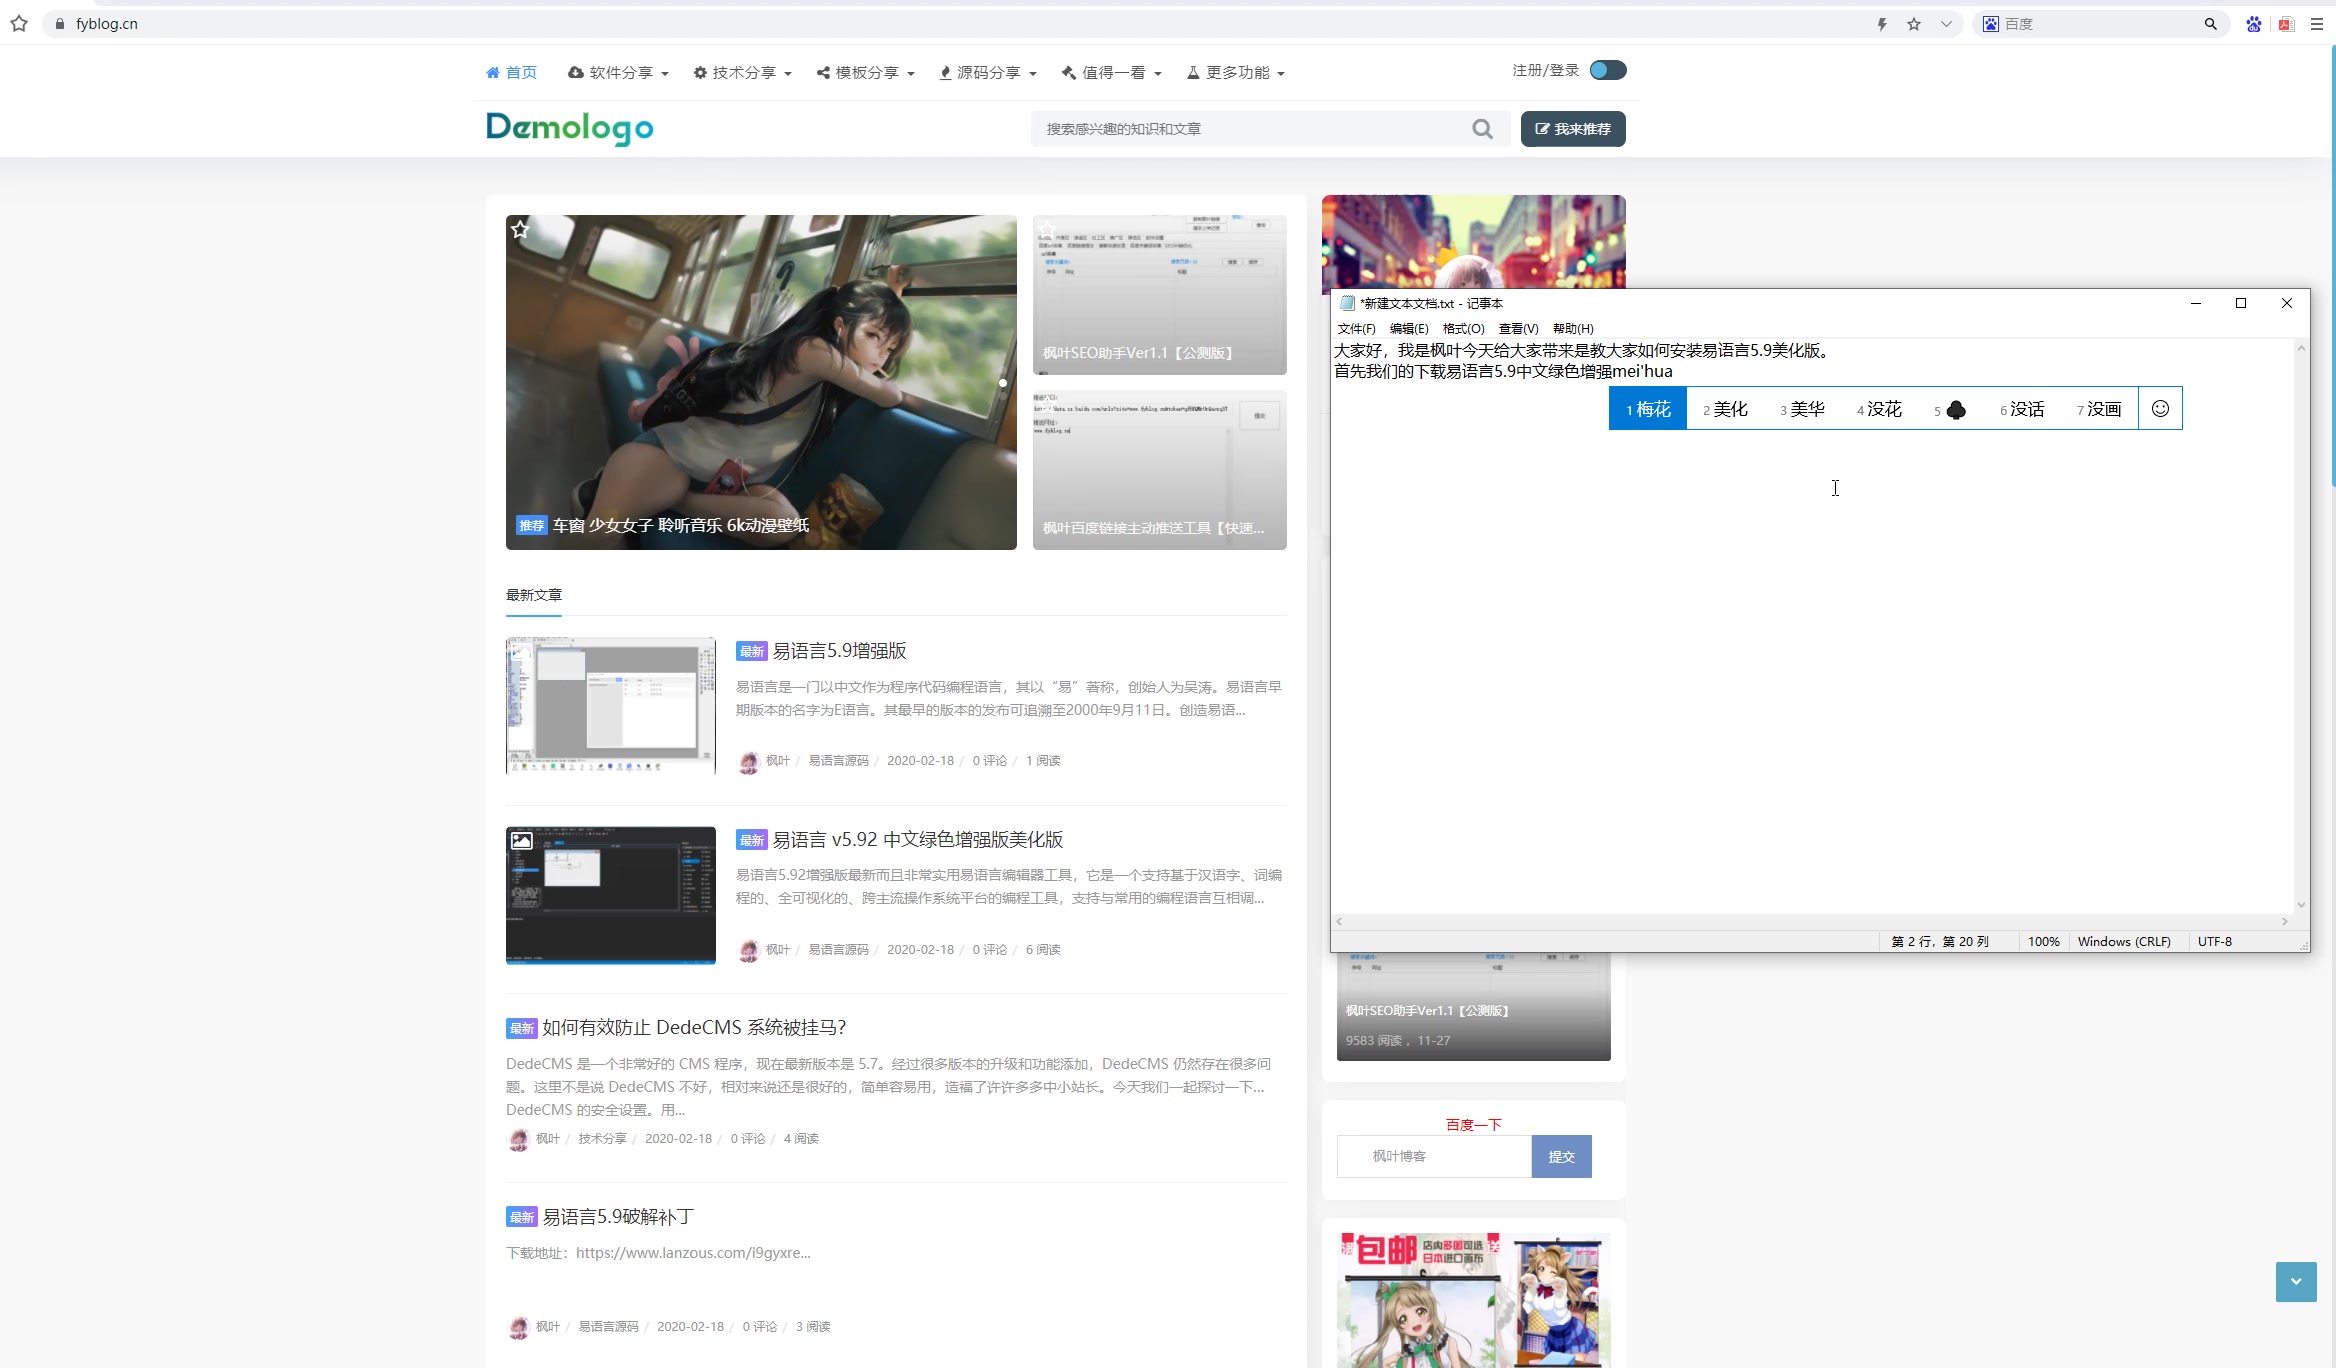
Task: Click blue scroll-down arrow button at bottom right
Action: 2296,1282
